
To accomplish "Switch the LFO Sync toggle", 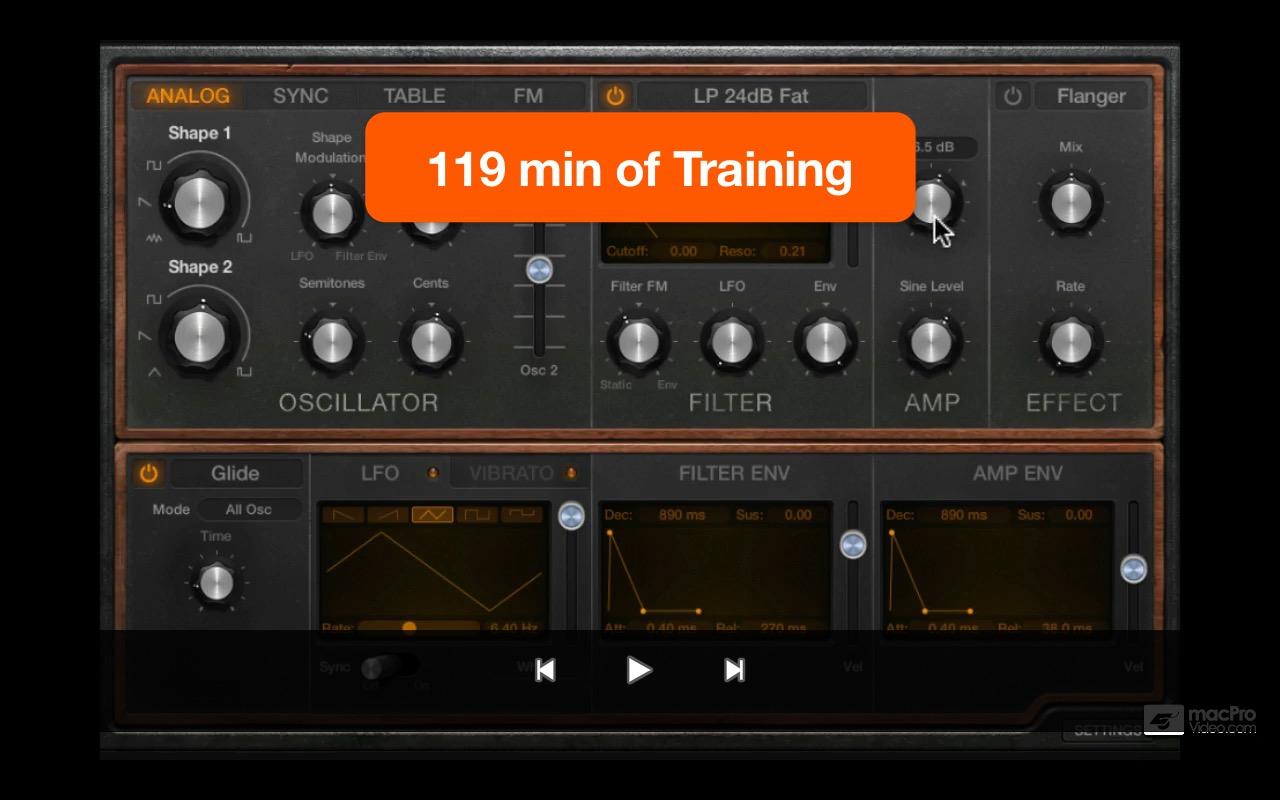I will click(389, 667).
